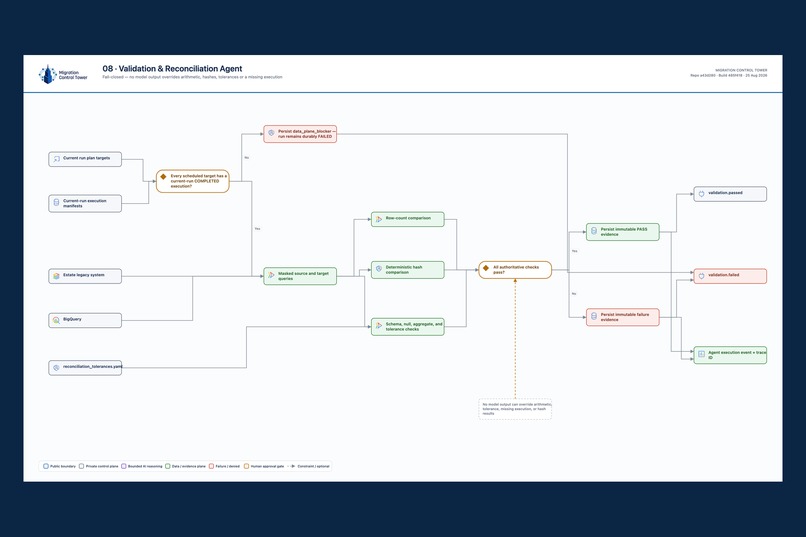Screen dimensions: 806x537
Task: Select the 'Deterministic hash comparison' node
Action: [x=408, y=270]
